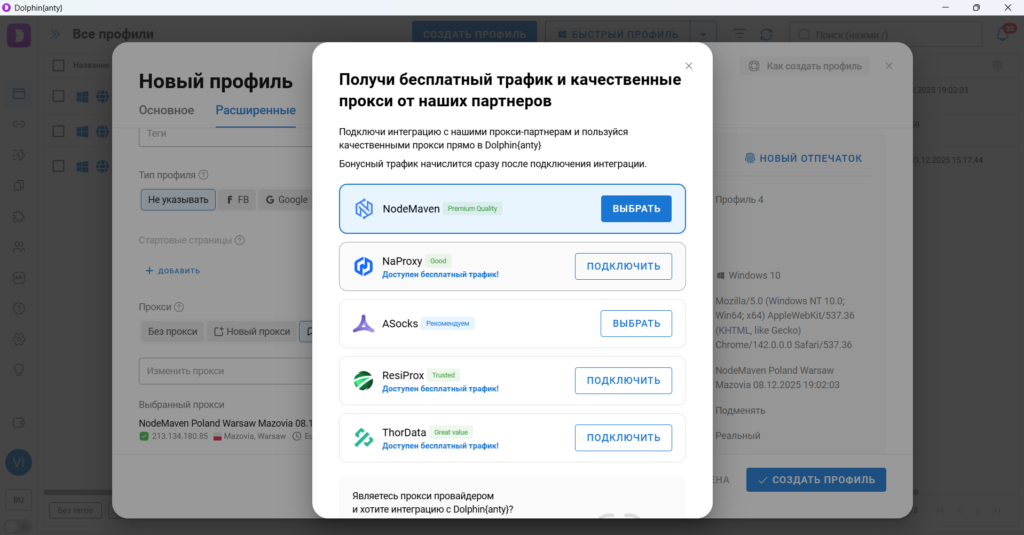
Task: Change language via the RU button
Action: tap(18, 500)
